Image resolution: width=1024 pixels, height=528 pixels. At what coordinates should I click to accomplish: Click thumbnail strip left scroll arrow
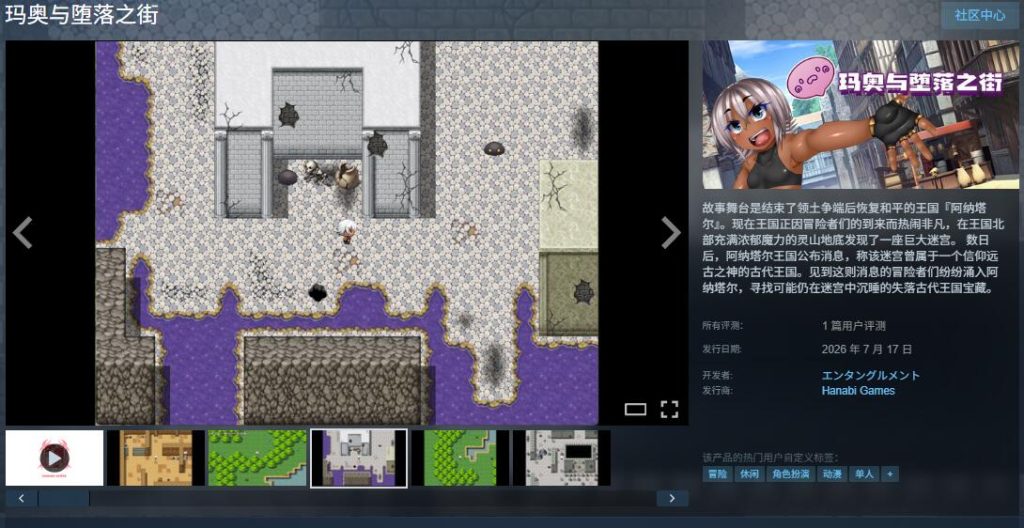click(22, 499)
